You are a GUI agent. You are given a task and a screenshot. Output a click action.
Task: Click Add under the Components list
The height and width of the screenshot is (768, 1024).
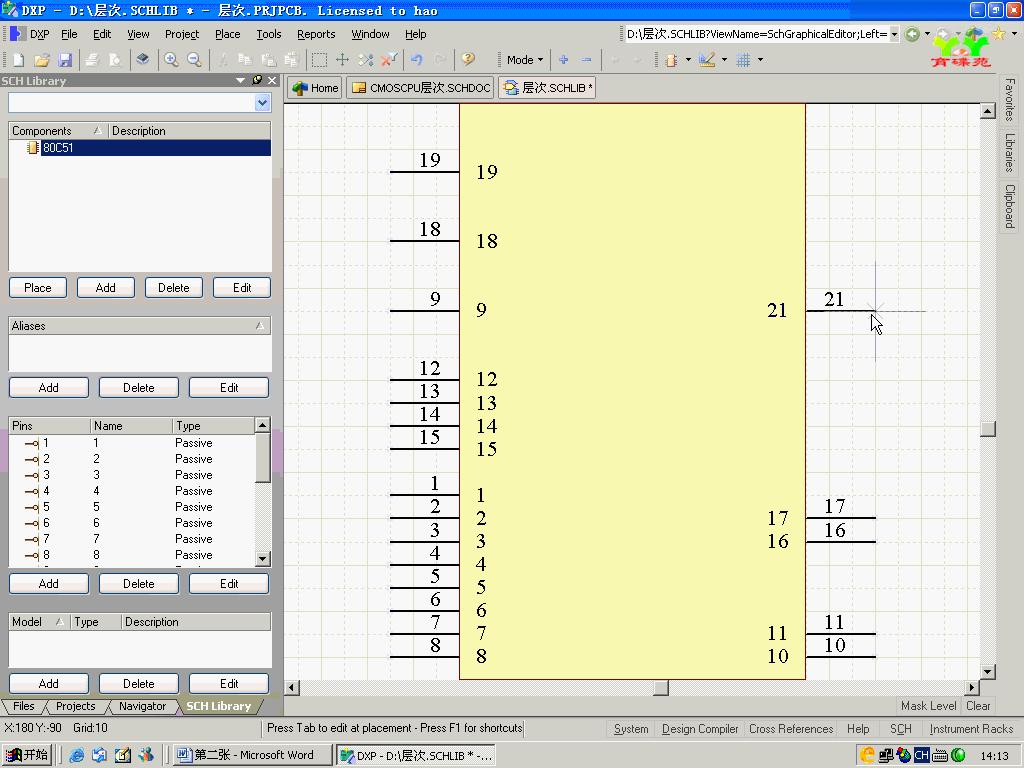click(106, 288)
